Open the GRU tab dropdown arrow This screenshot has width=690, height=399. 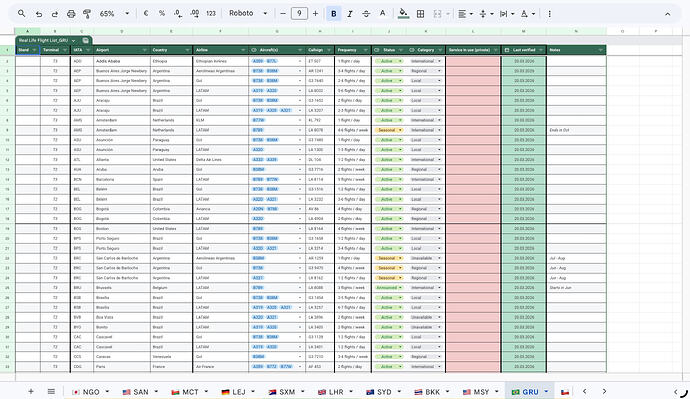[x=546, y=392]
